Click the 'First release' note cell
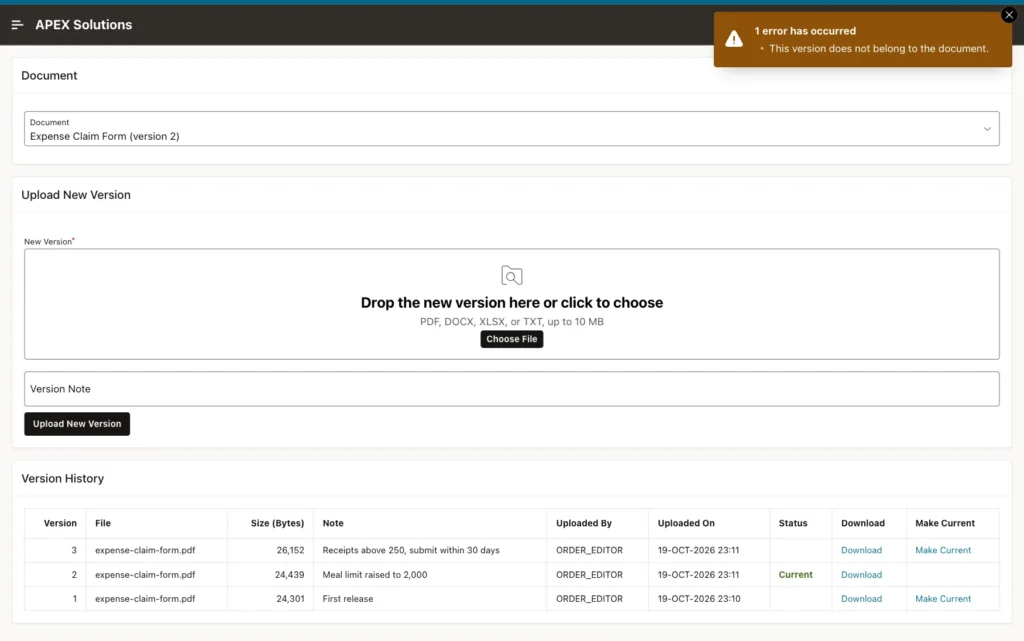Viewport: 1024px width, 641px height. pos(347,599)
